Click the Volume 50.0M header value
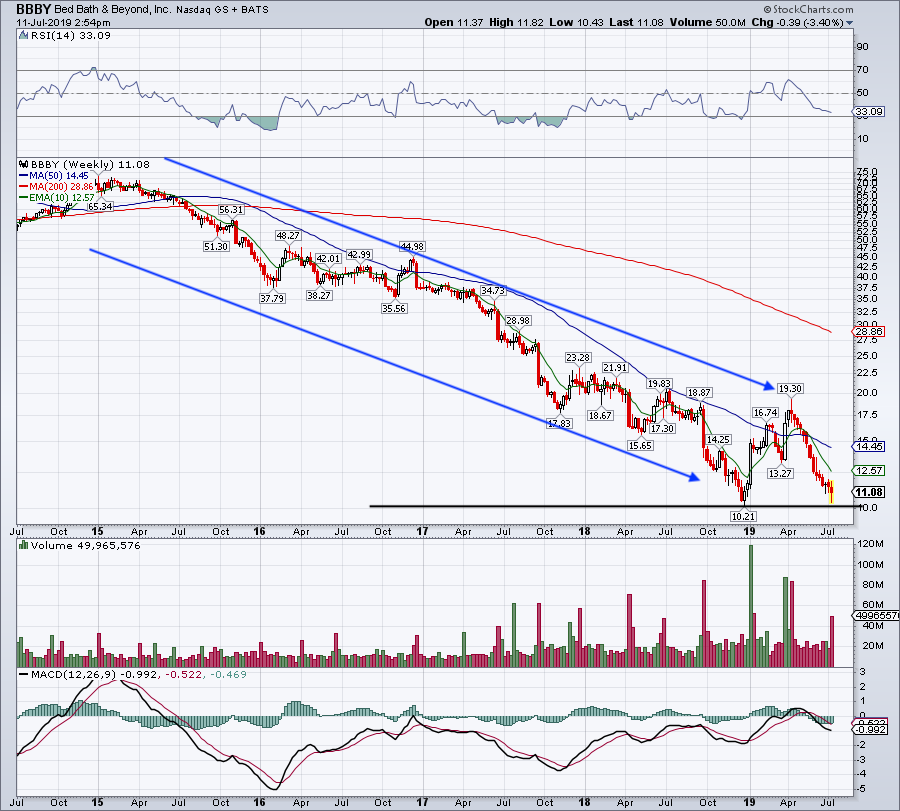Viewport: 900px width, 811px height. click(707, 22)
